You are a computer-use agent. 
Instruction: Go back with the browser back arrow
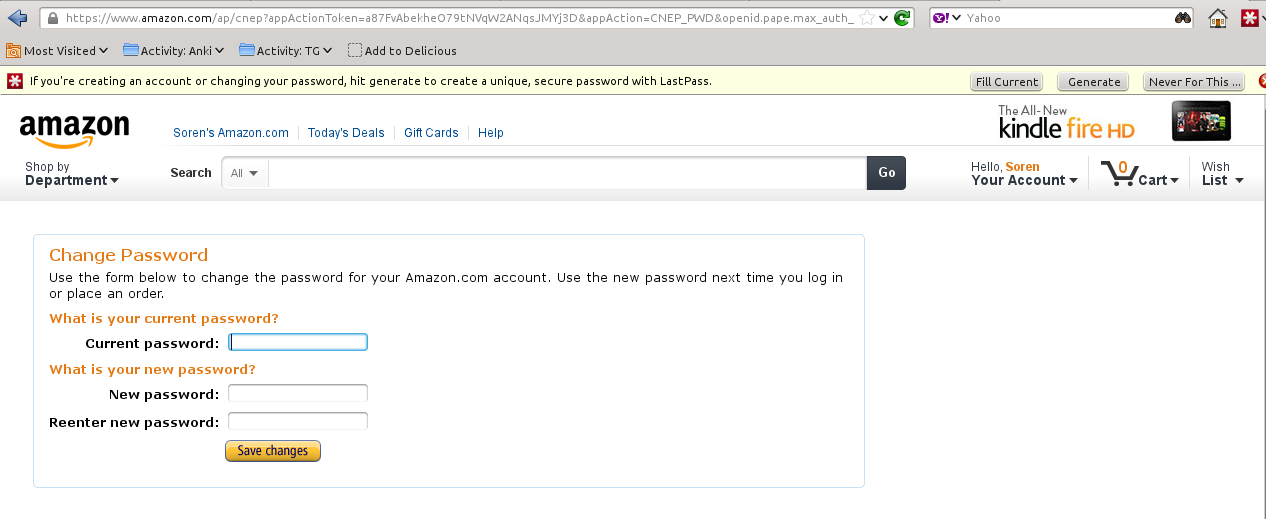coord(17,18)
